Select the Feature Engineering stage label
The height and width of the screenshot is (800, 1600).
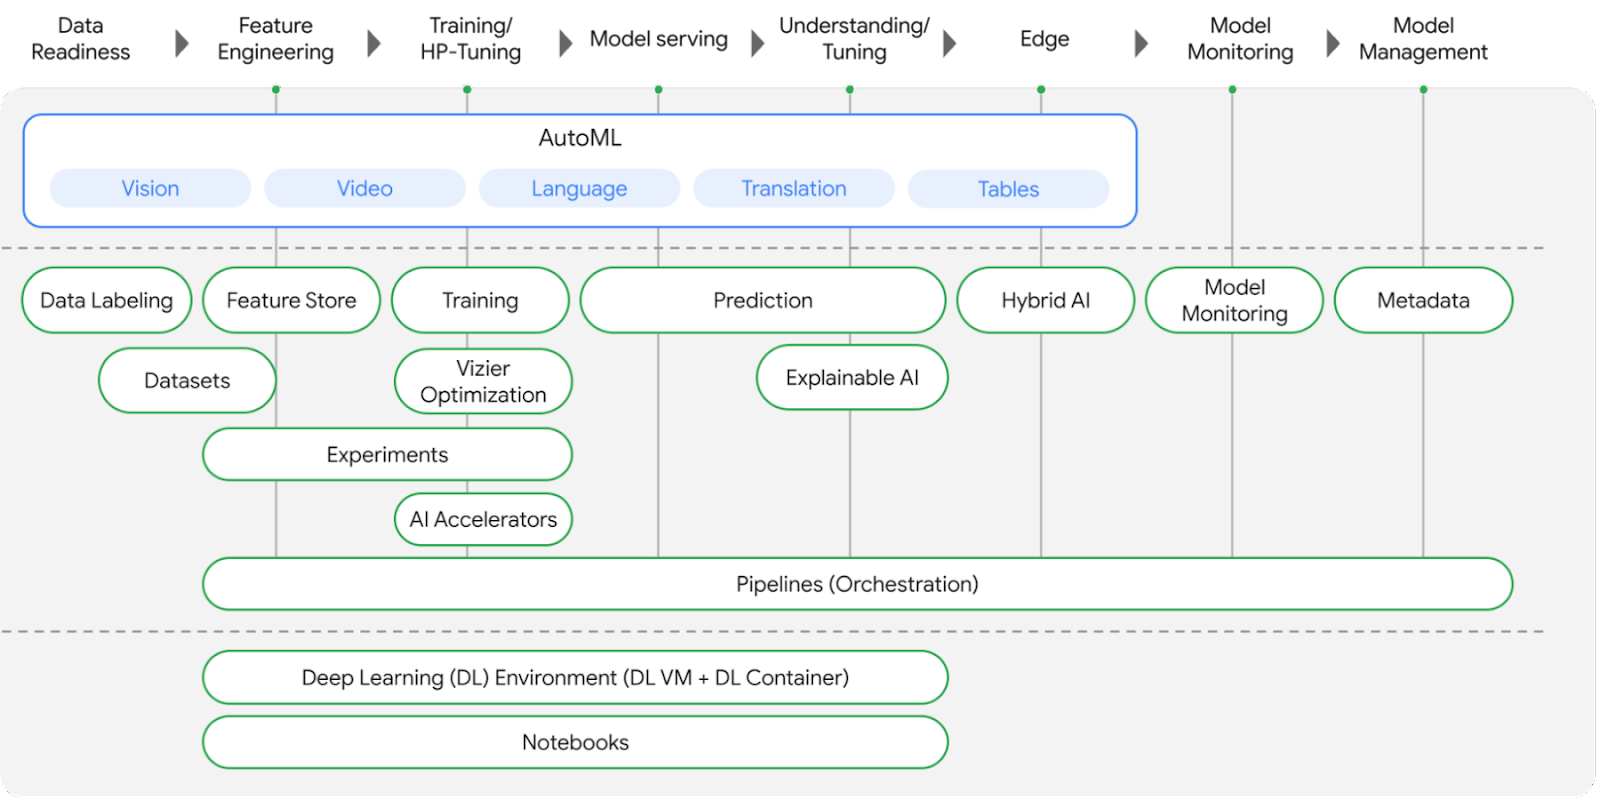(x=276, y=39)
